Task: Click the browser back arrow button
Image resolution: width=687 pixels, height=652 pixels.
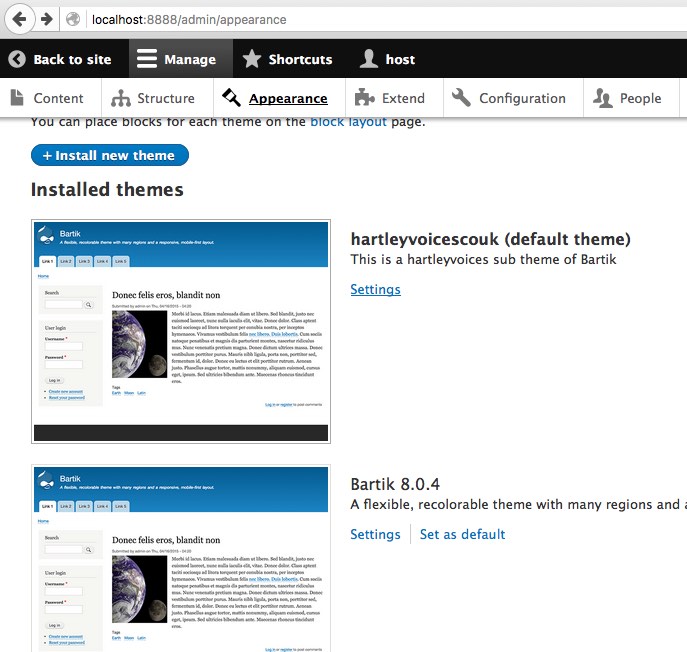Action: (x=19, y=19)
